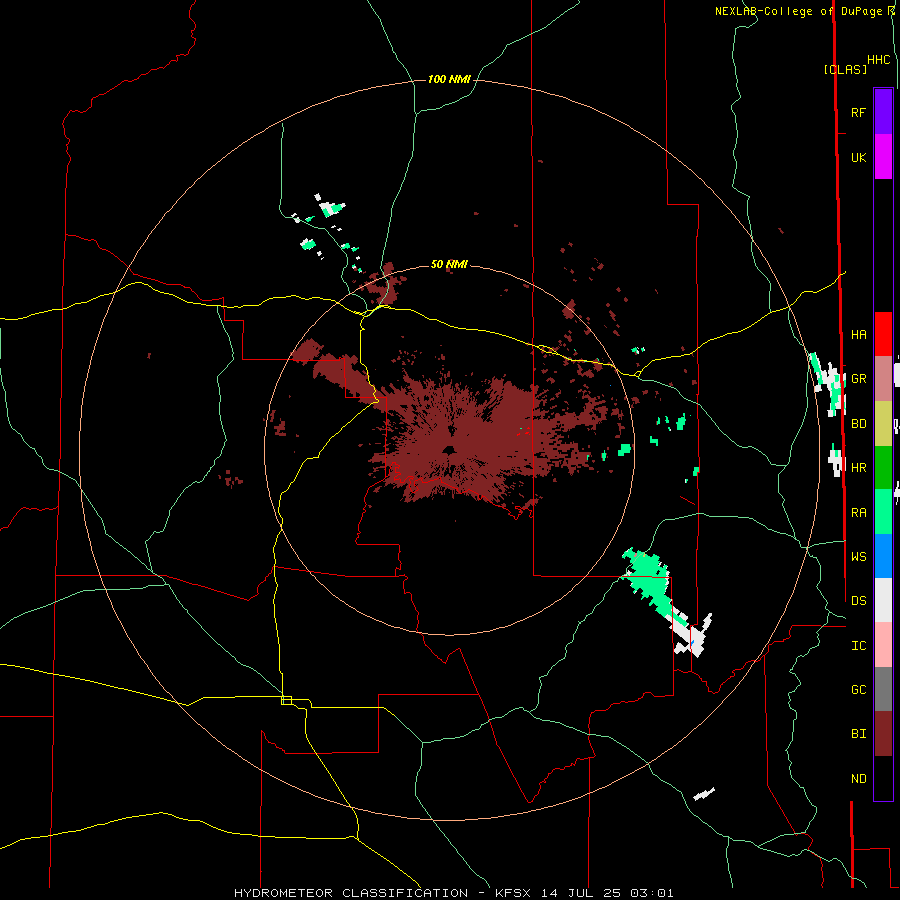The width and height of the screenshot is (900, 900).
Task: Click the radar site center hole
Action: tap(449, 450)
